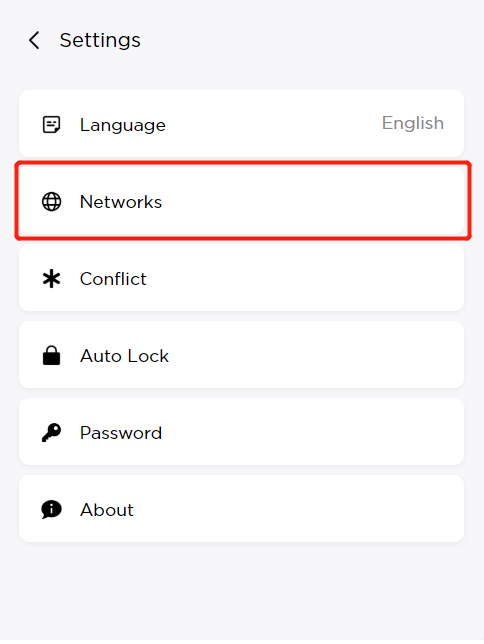Image resolution: width=484 pixels, height=644 pixels.
Task: Click the Auto Lock padlock icon
Action: click(51, 355)
